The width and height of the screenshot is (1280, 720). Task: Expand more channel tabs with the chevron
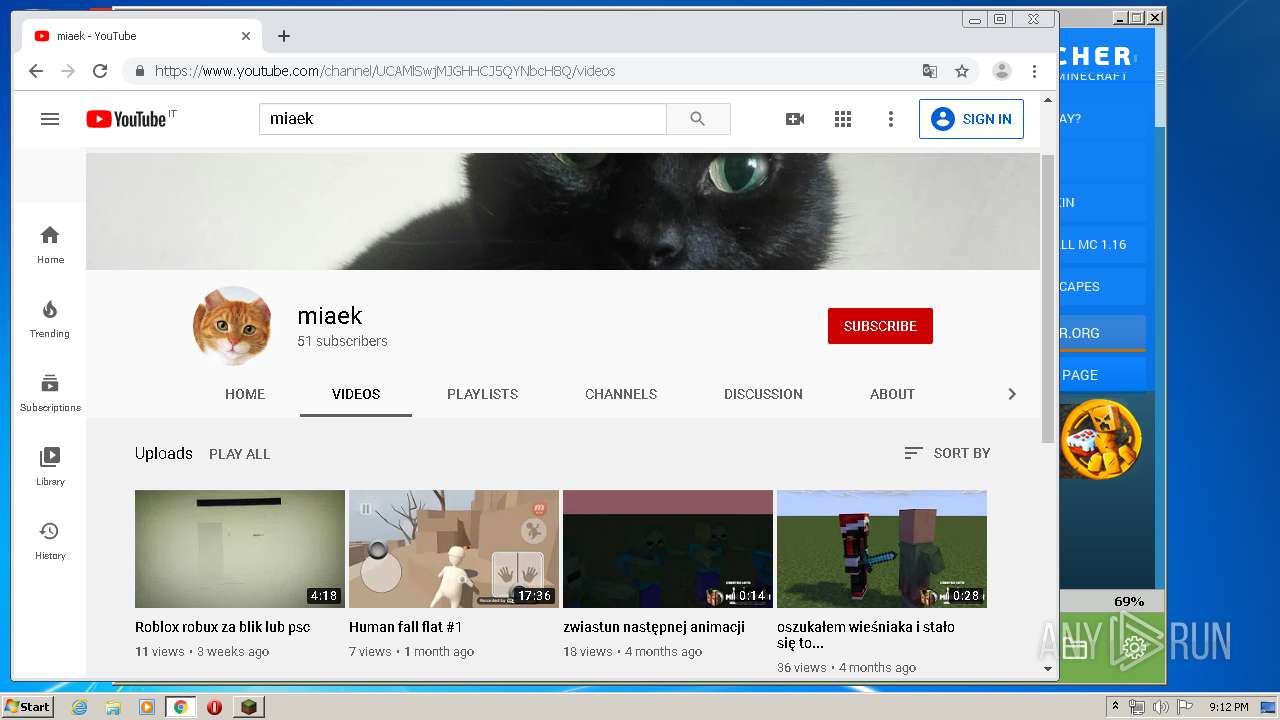1012,394
